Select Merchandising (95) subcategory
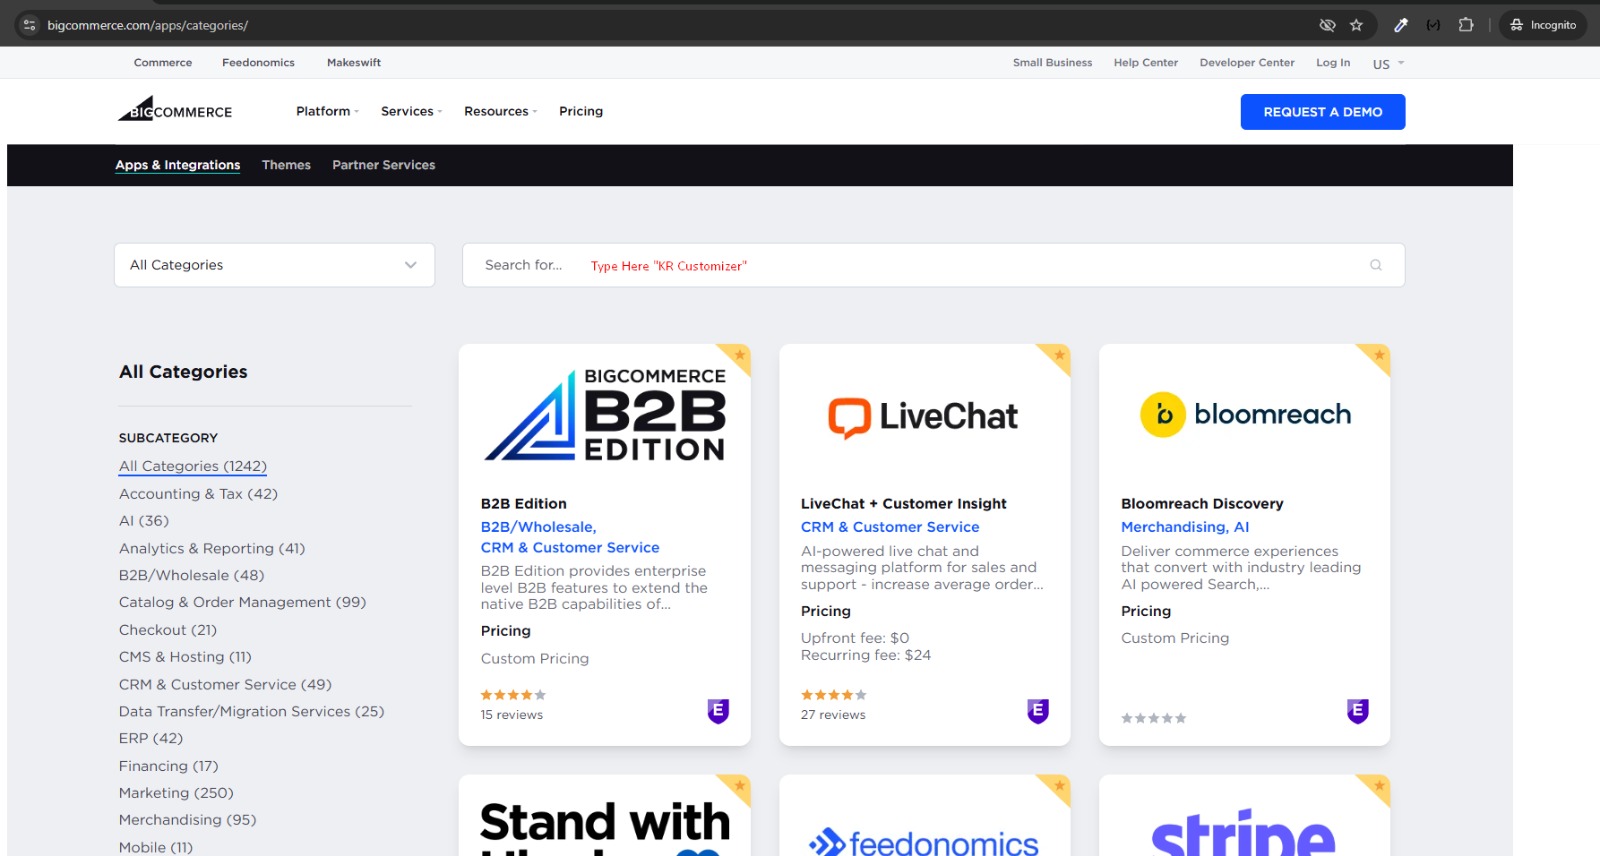 187,820
